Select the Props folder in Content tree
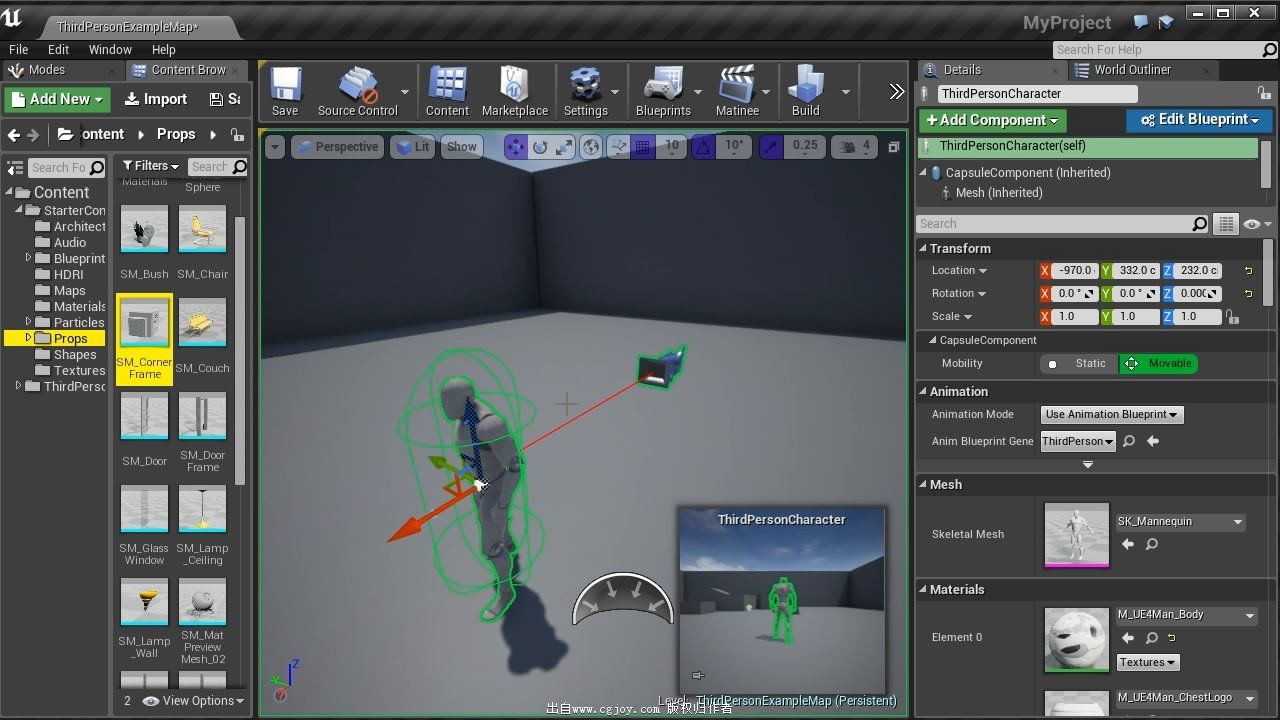This screenshot has width=1280, height=720. [x=70, y=338]
